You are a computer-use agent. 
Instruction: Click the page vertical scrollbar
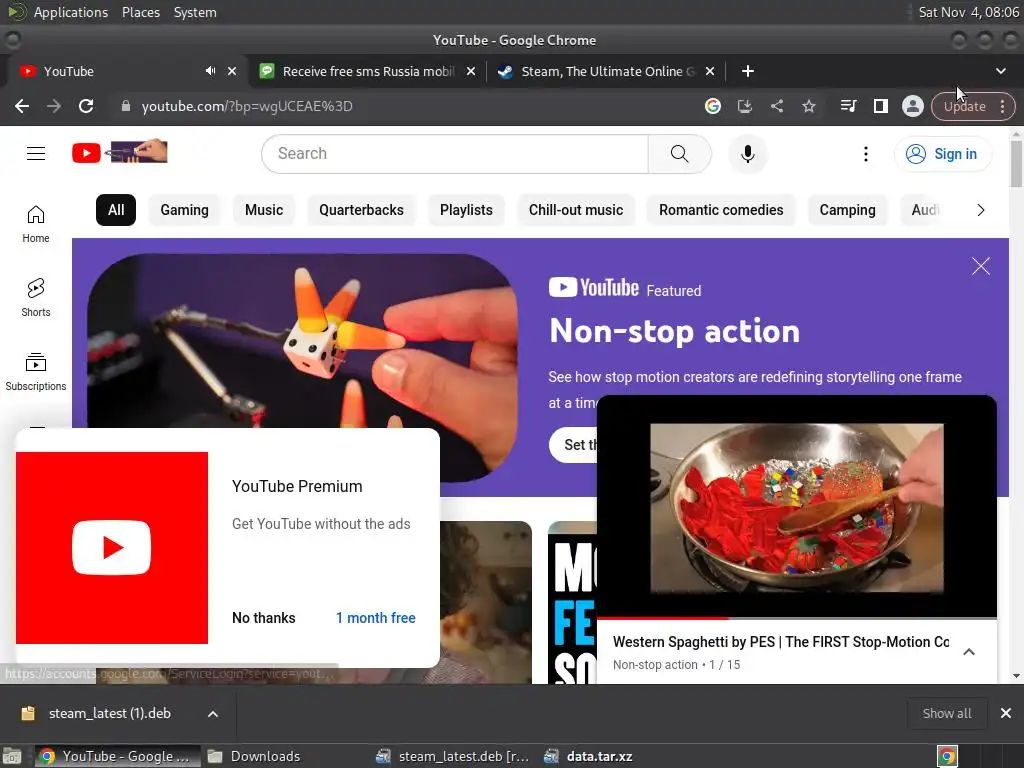pyautogui.click(x=1016, y=163)
